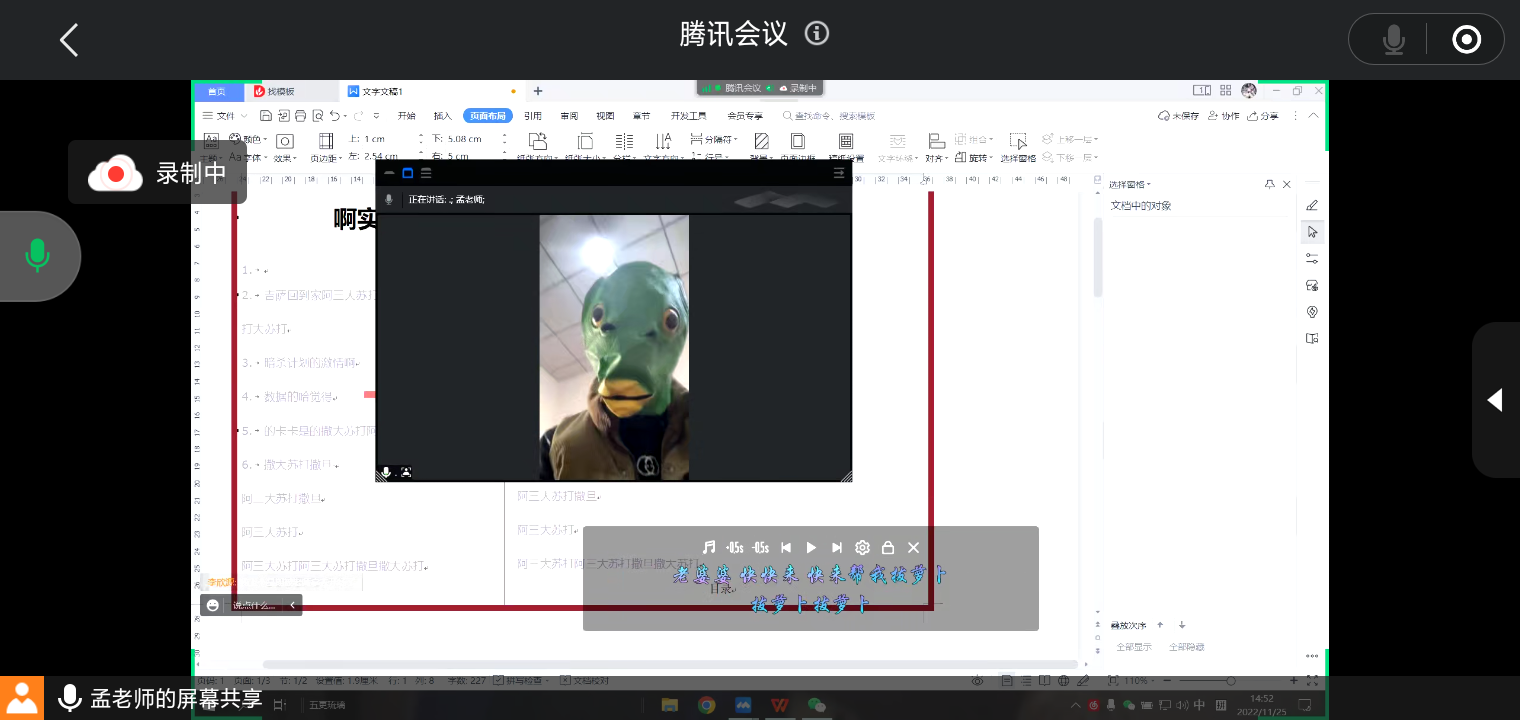This screenshot has width=1520, height=720.
Task: Click the speaker video thumbnail
Action: pos(614,347)
